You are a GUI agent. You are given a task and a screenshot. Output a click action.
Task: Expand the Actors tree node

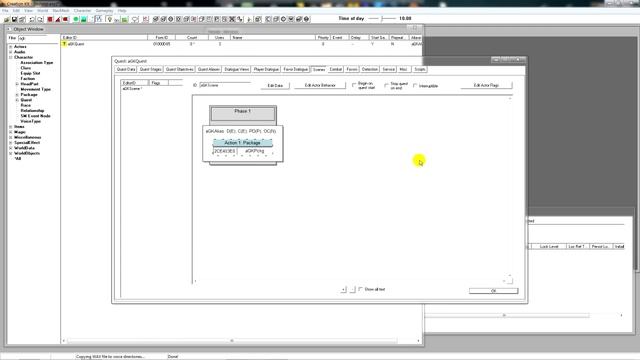(x=11, y=47)
